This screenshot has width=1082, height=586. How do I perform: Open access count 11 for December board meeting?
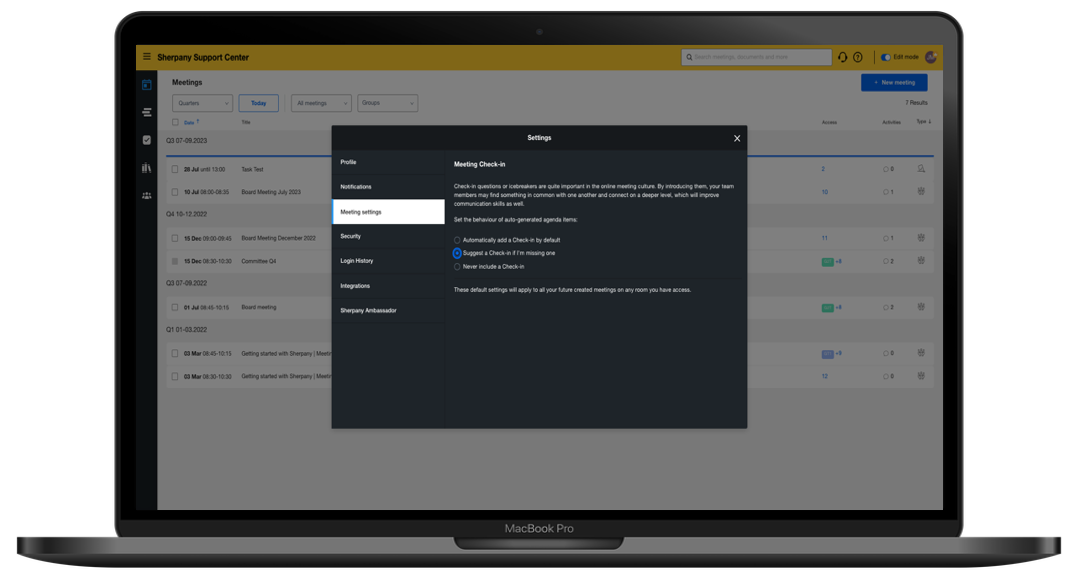pos(825,238)
